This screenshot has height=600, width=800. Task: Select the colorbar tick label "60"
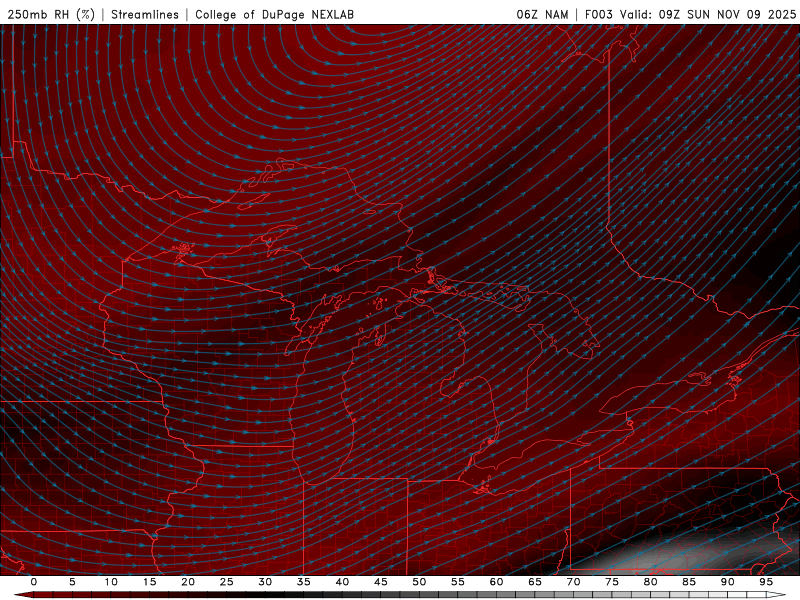[496, 582]
